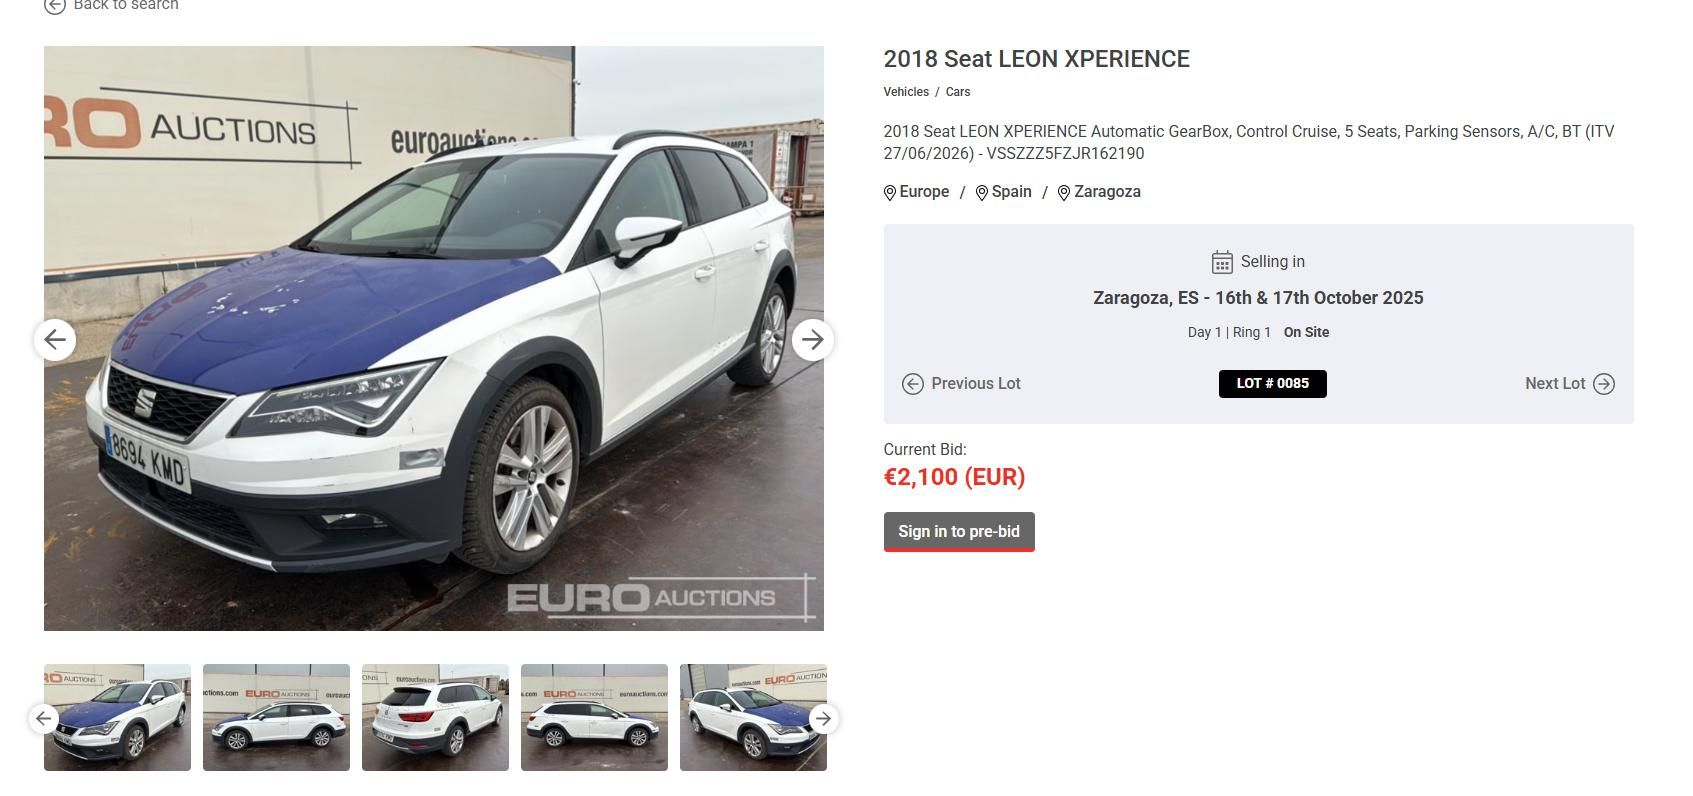Select the rear-view car thumbnail
The height and width of the screenshot is (796, 1693).
coord(435,718)
